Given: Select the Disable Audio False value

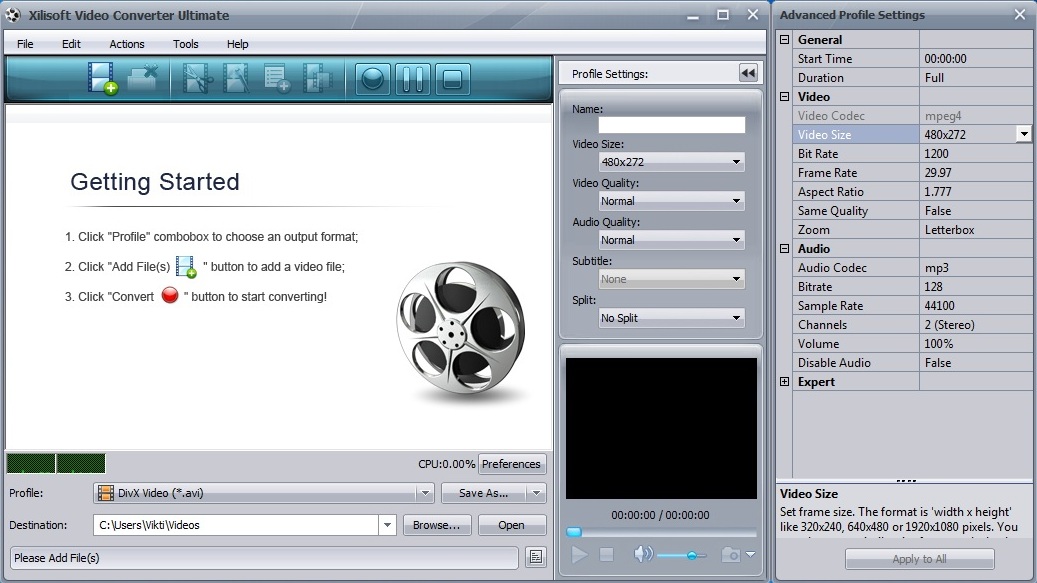Looking at the screenshot, I should 975,363.
